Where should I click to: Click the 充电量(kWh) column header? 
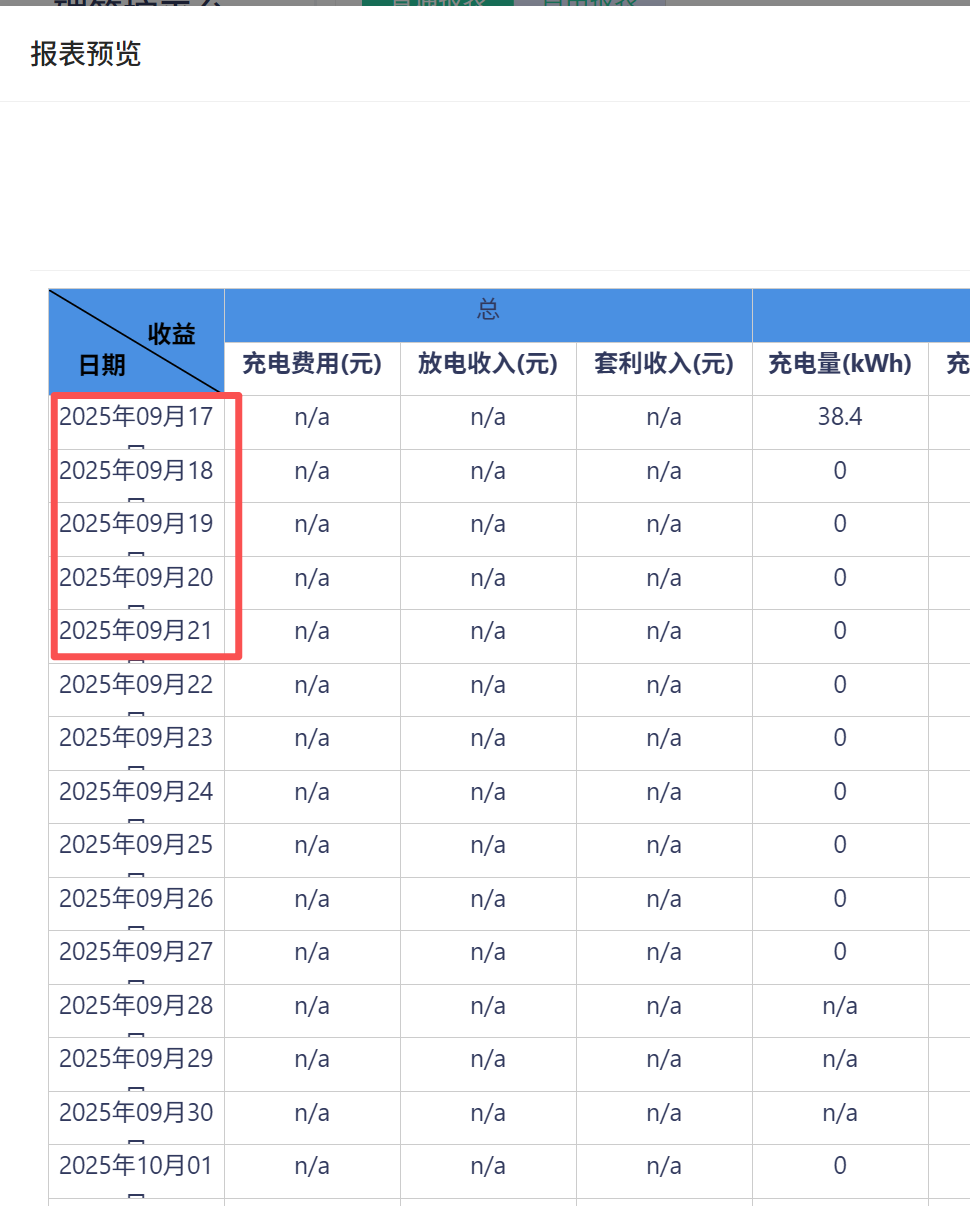pyautogui.click(x=840, y=364)
